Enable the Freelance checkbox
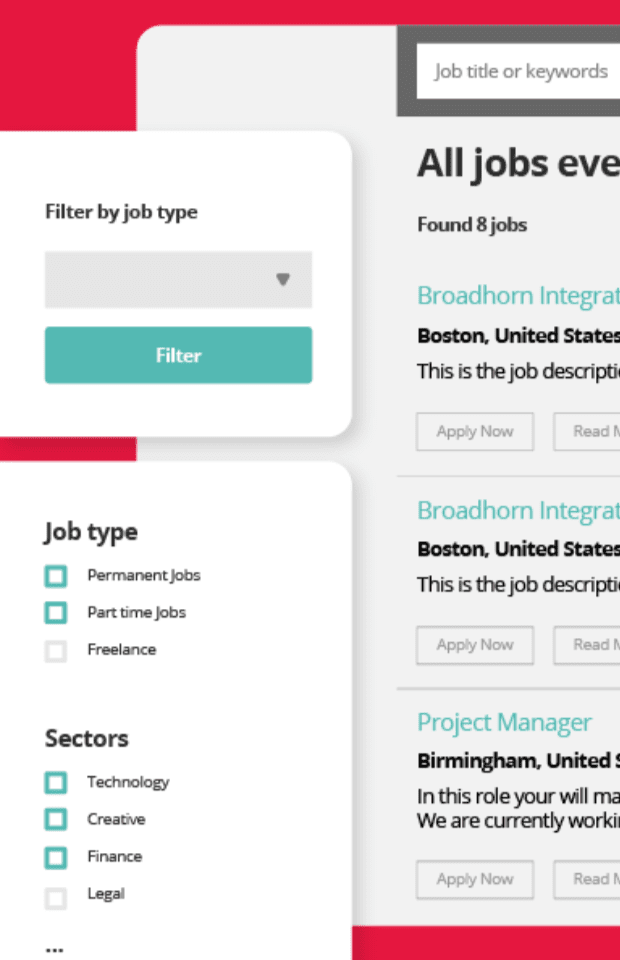The image size is (620, 960). click(x=56, y=650)
